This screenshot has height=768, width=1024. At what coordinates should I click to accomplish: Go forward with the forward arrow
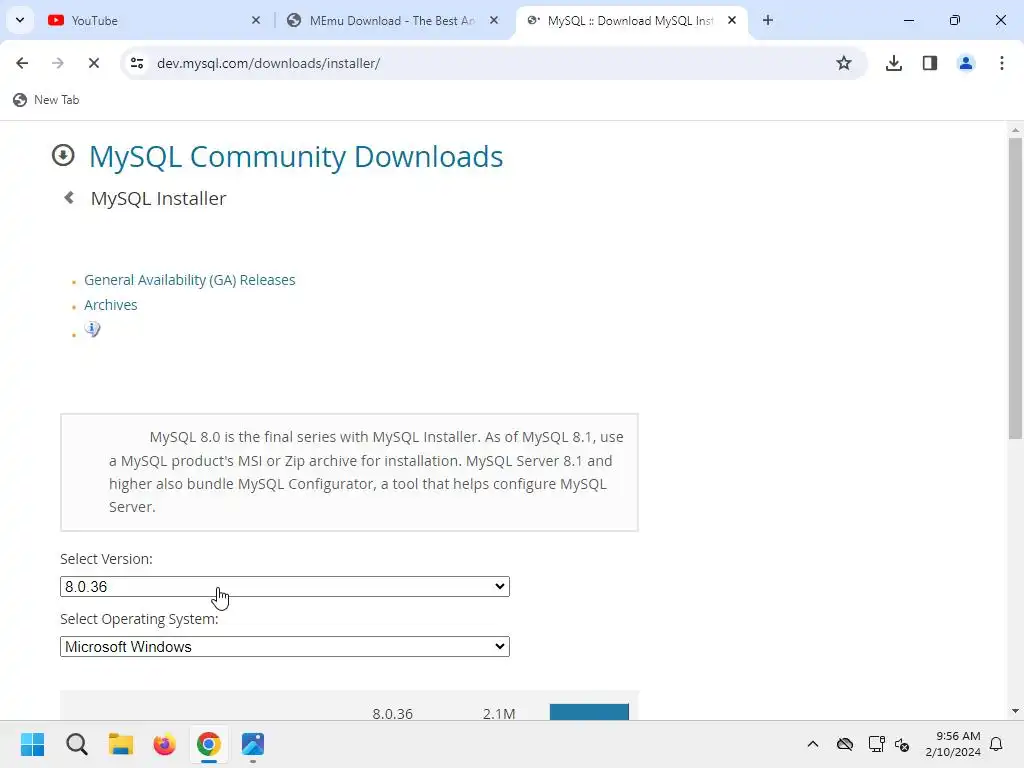pos(57,63)
